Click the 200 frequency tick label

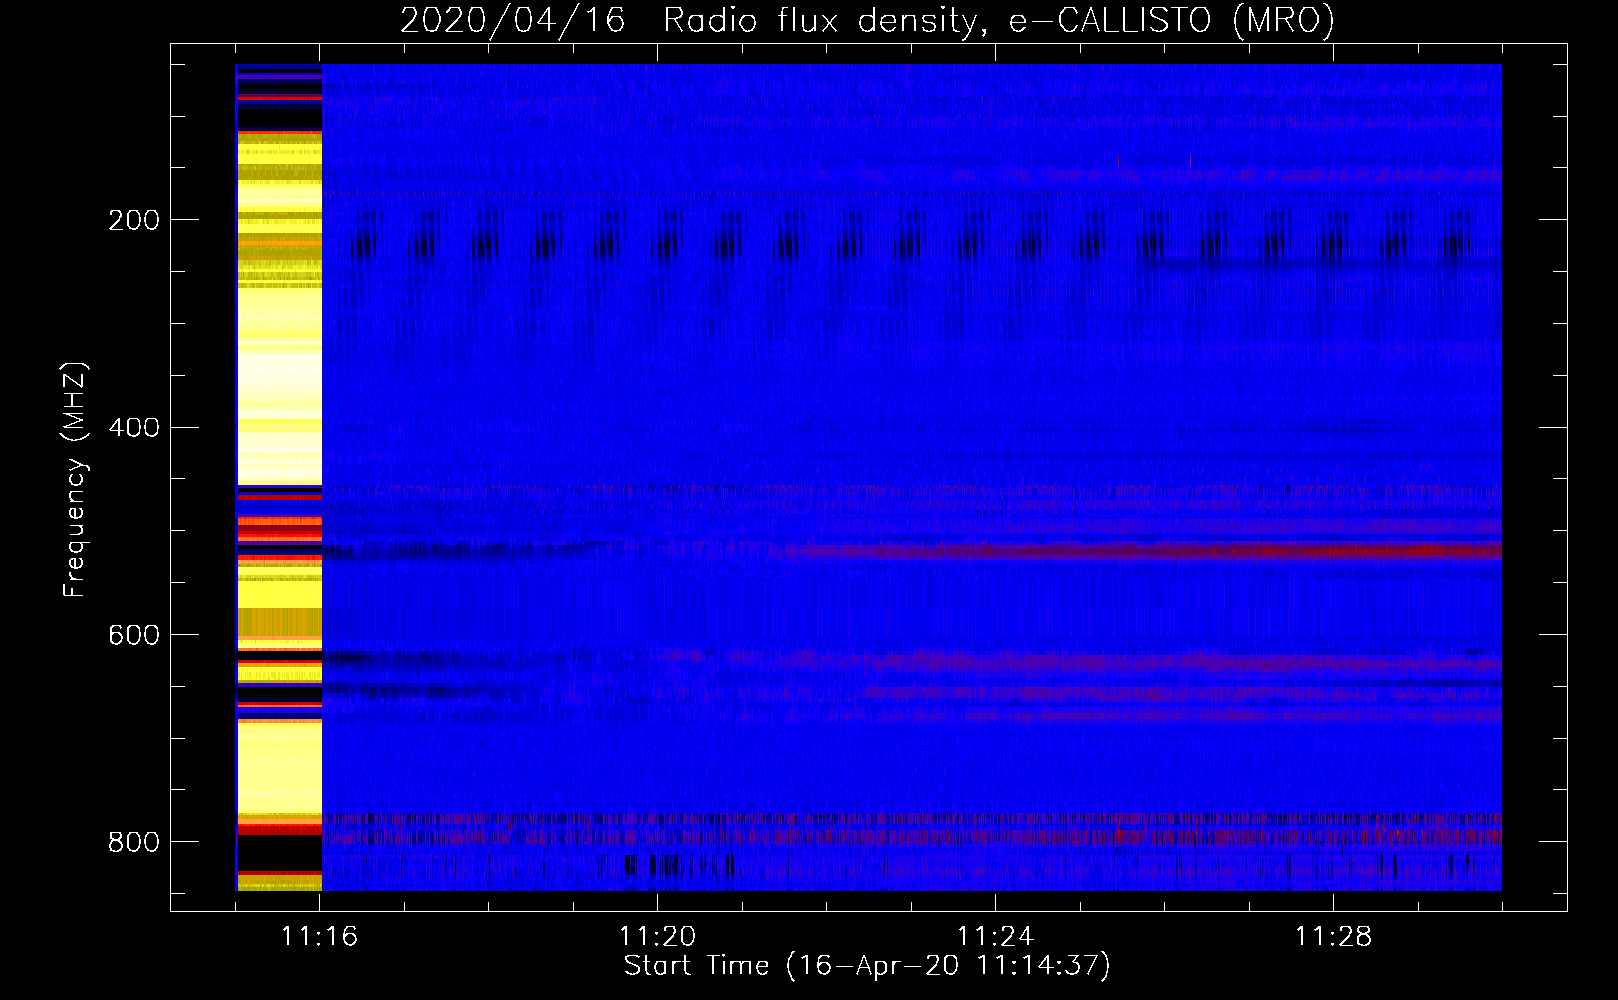(134, 220)
